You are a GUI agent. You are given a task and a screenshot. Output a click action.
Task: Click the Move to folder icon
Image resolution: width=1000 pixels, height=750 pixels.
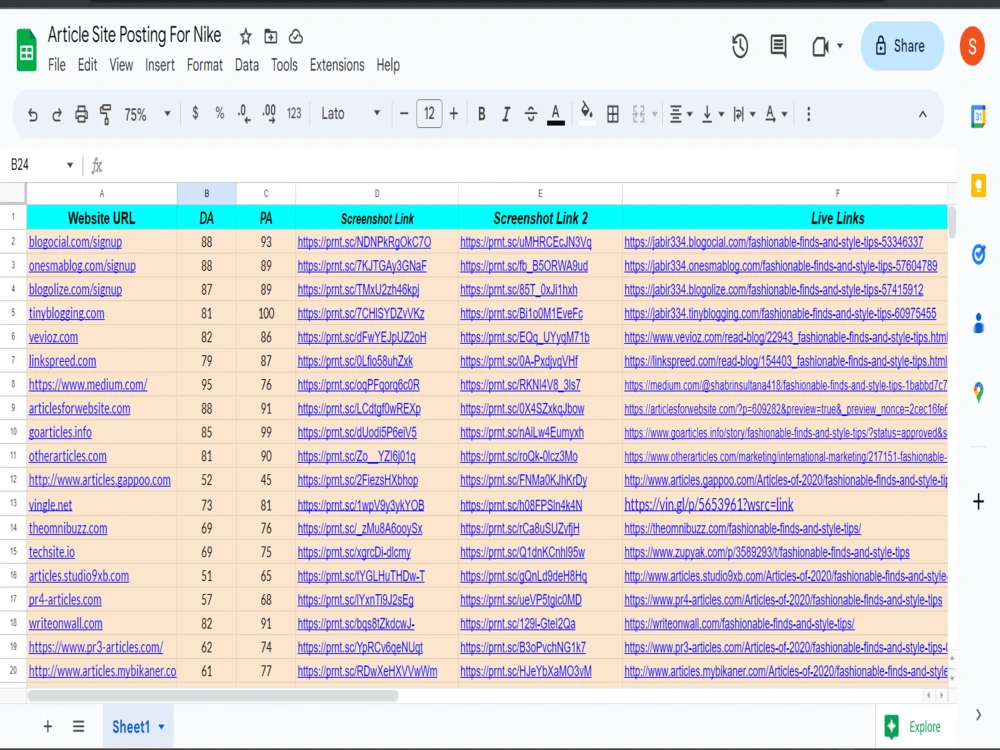[270, 36]
